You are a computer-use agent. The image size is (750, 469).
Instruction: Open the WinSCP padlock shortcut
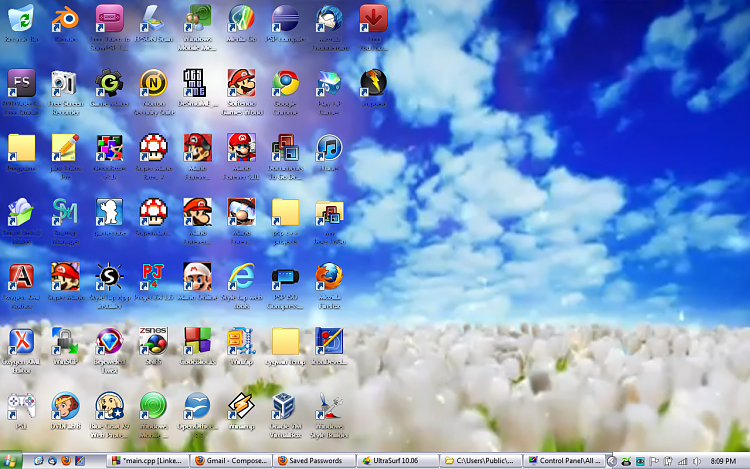point(66,341)
